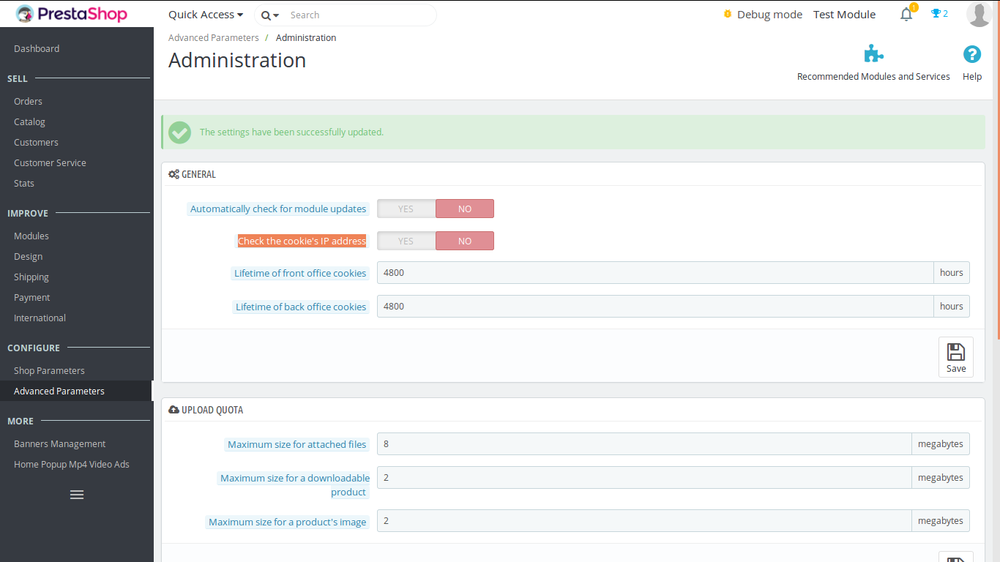
Task: Click 'Maximum size for a product's image' label
Action: (287, 522)
